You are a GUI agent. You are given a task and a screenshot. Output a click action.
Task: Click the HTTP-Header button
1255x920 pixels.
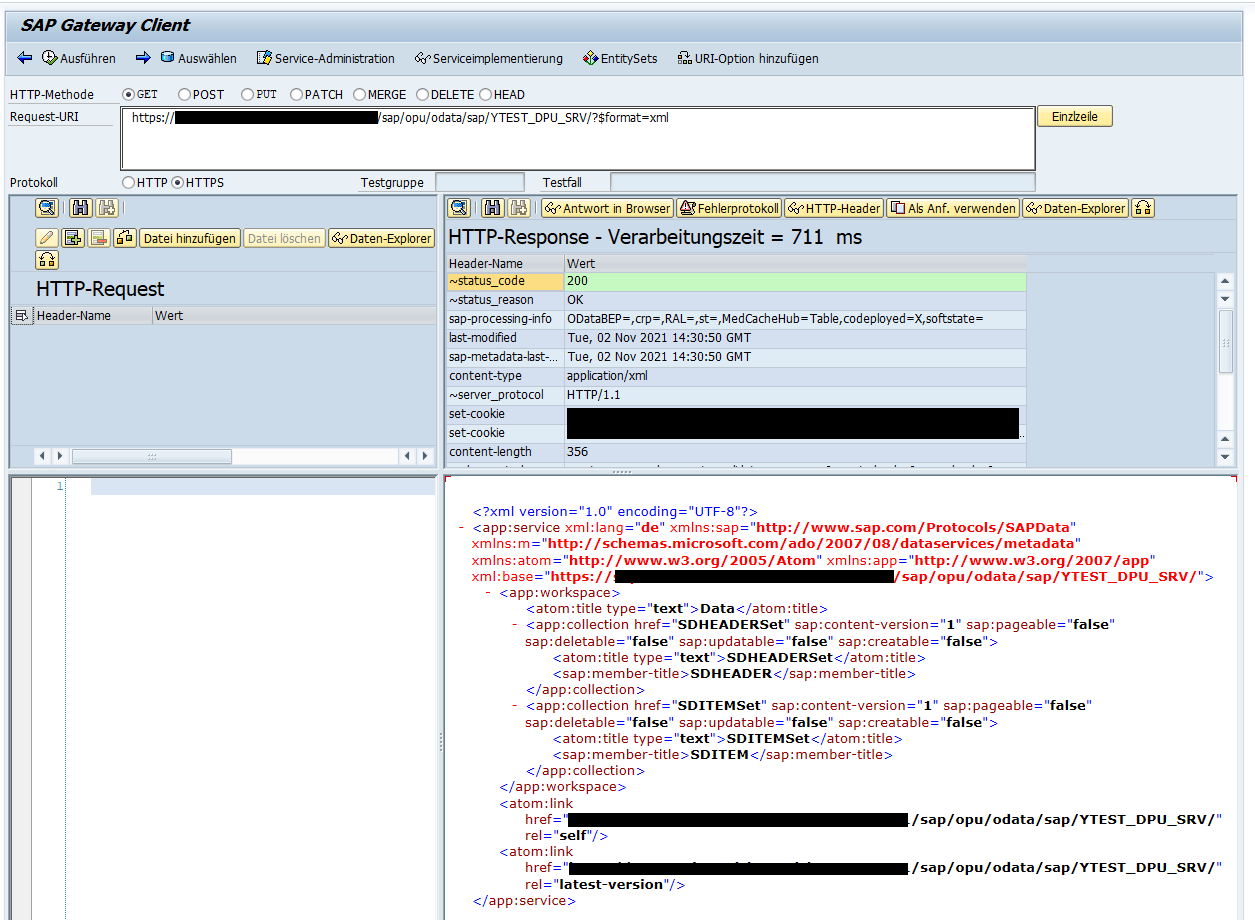tap(834, 208)
